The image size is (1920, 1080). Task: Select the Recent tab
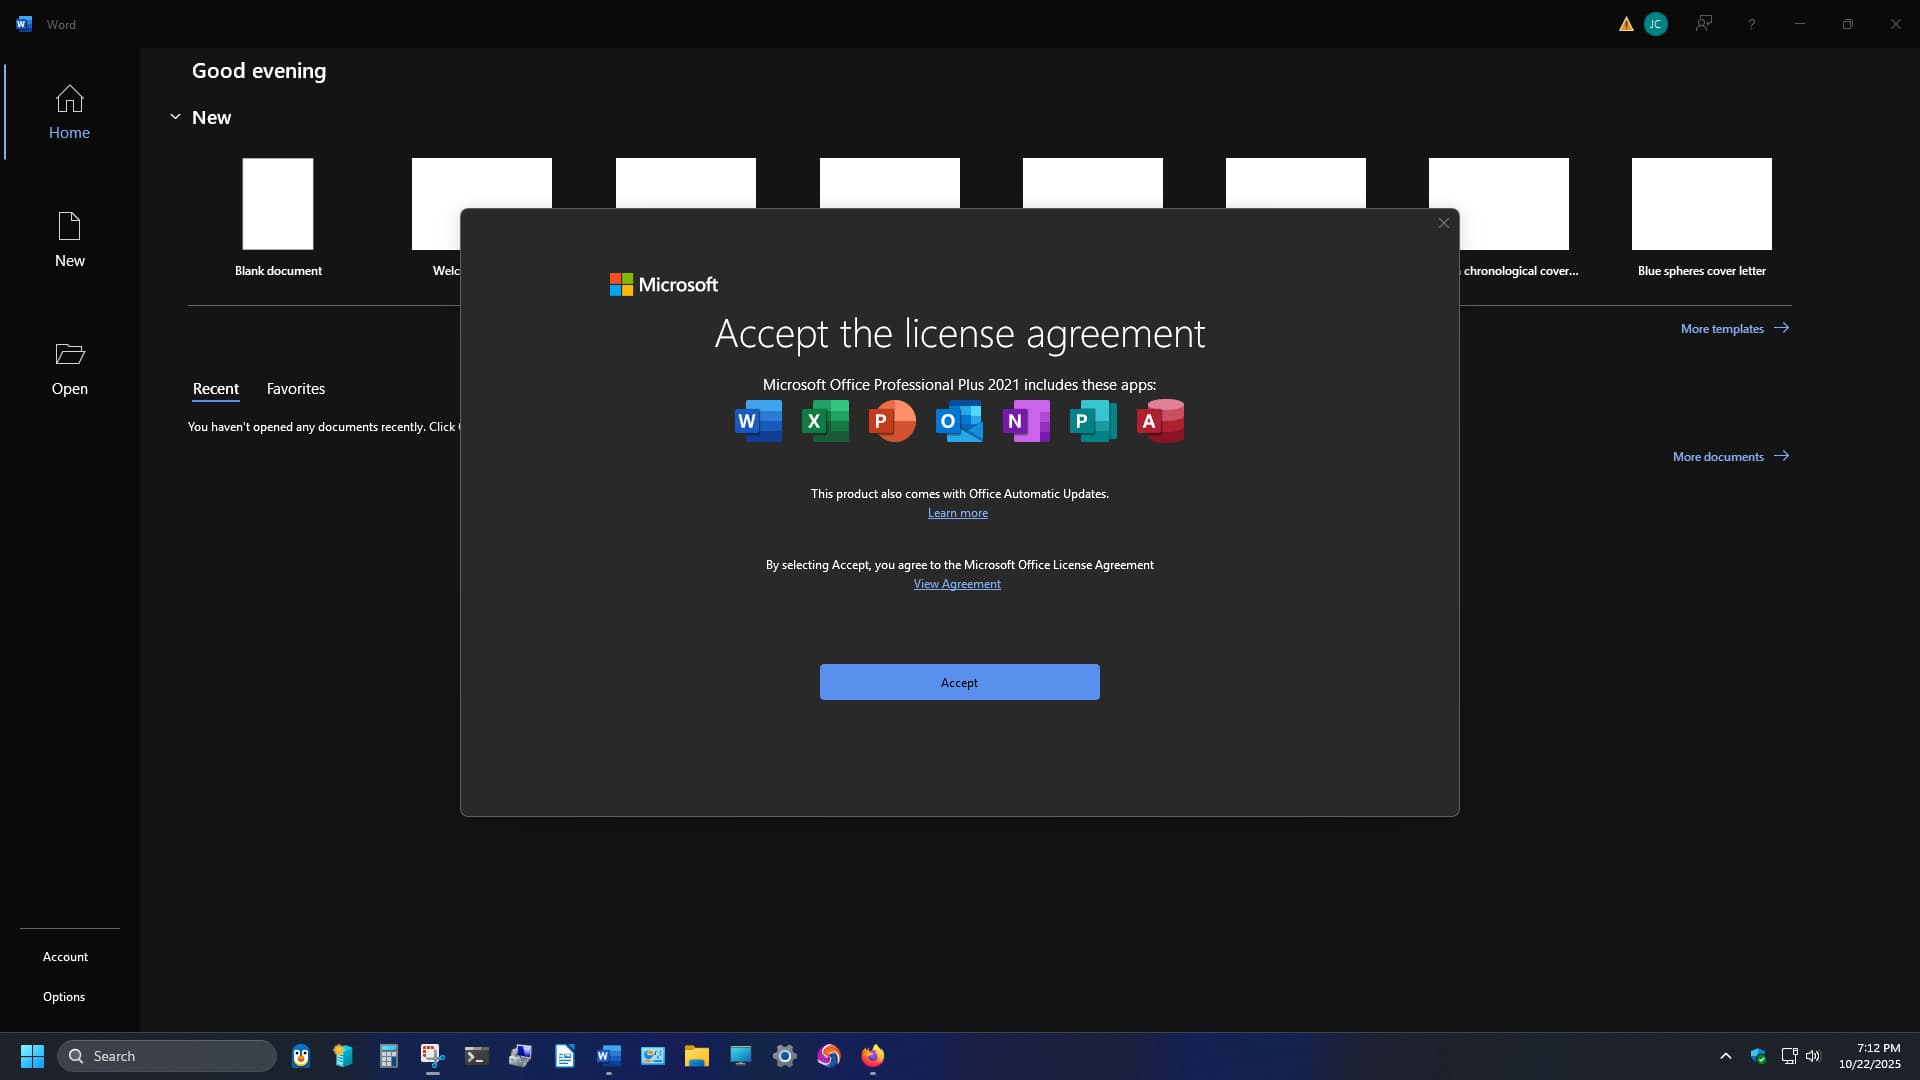point(215,389)
